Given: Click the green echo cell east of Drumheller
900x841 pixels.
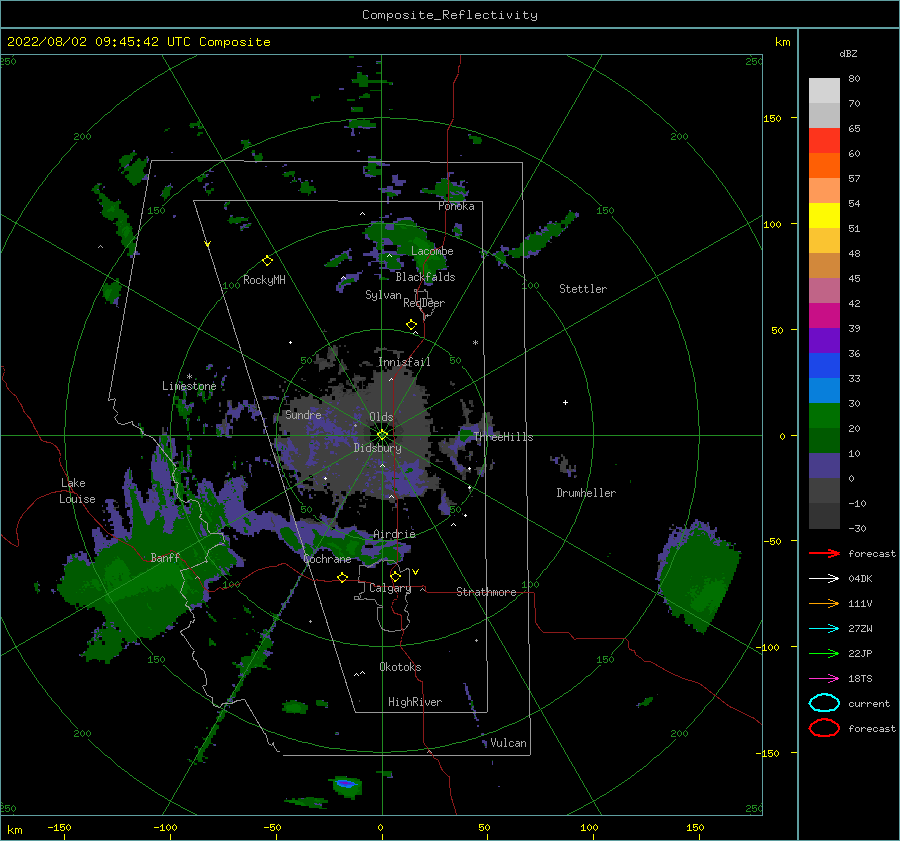Looking at the screenshot, I should click(699, 577).
